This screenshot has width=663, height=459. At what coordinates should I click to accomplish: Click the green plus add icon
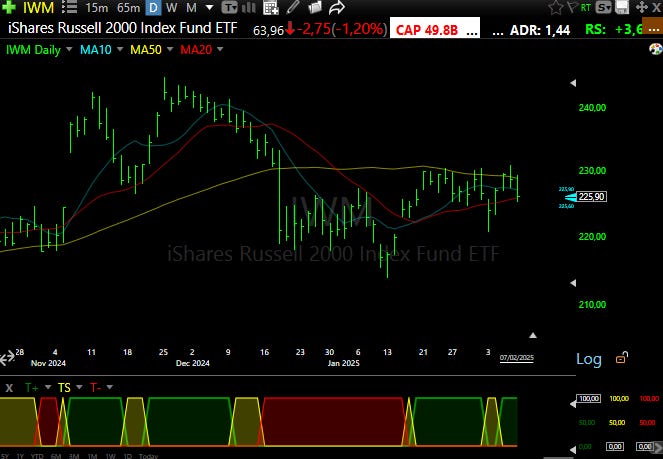coord(9,7)
